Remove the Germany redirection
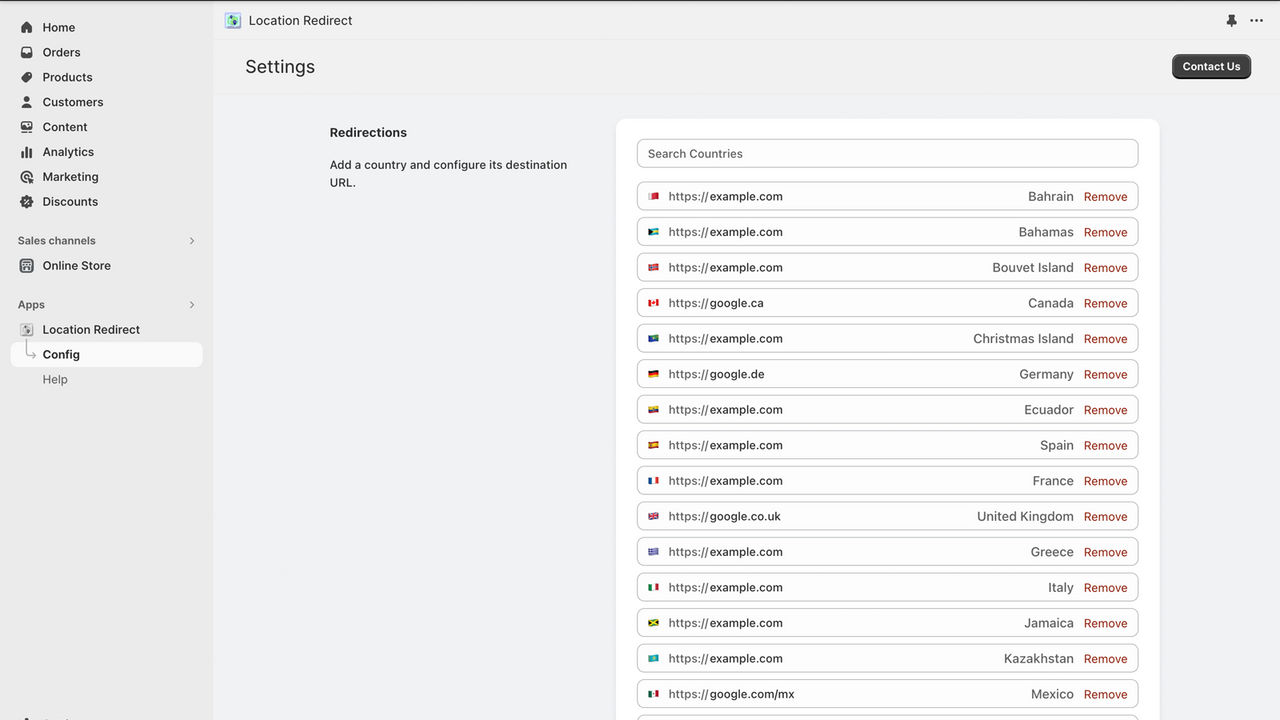This screenshot has width=1280, height=720. (x=1105, y=374)
